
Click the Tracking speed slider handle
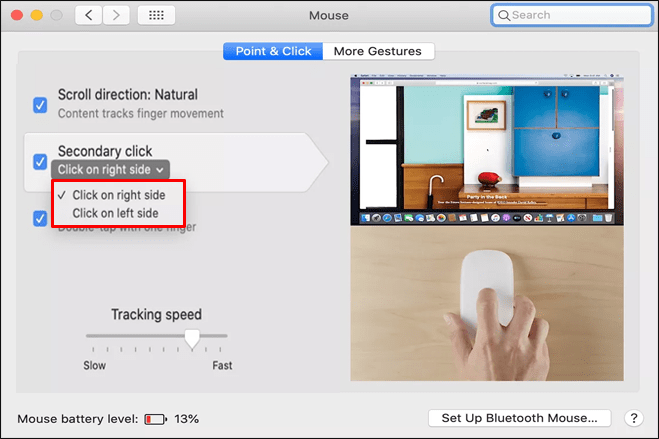(192, 339)
